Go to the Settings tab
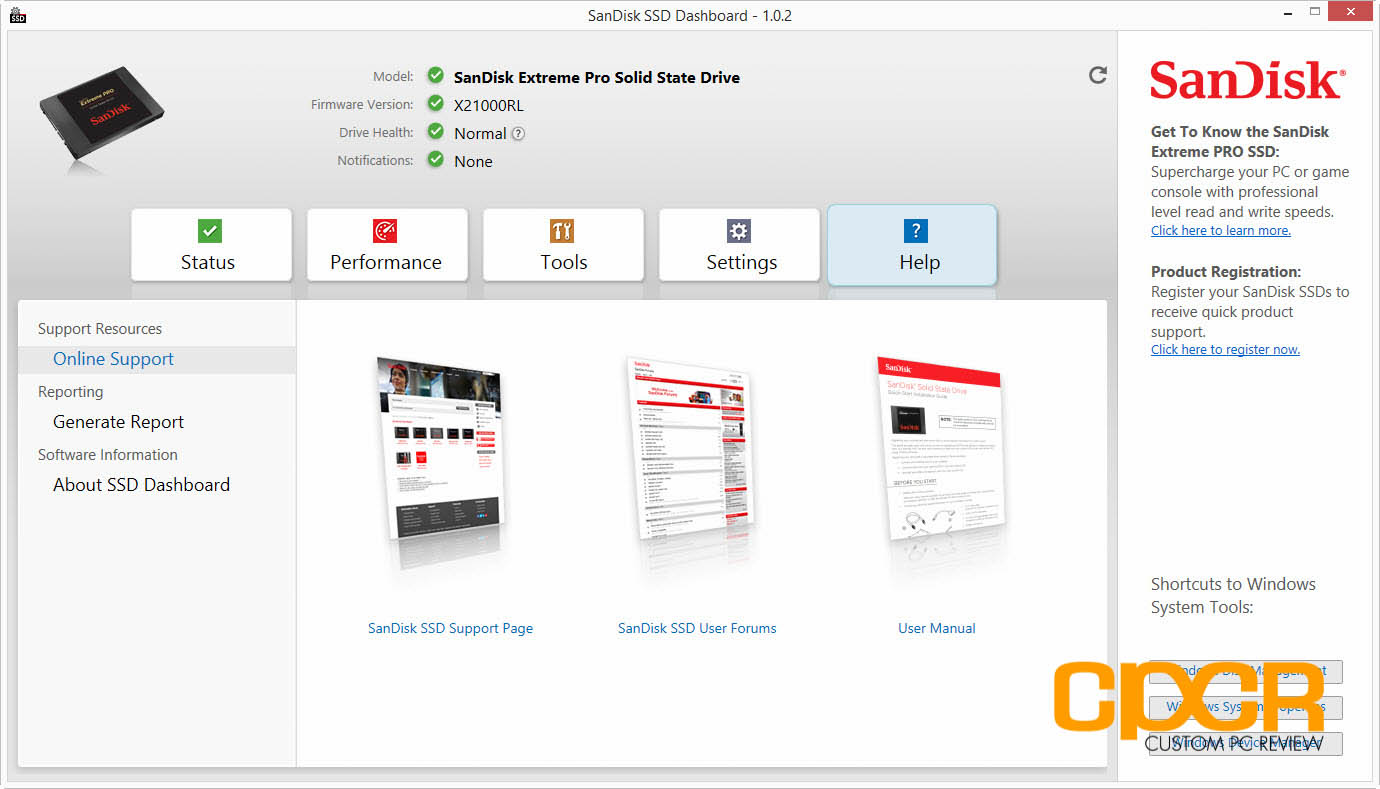 [739, 245]
